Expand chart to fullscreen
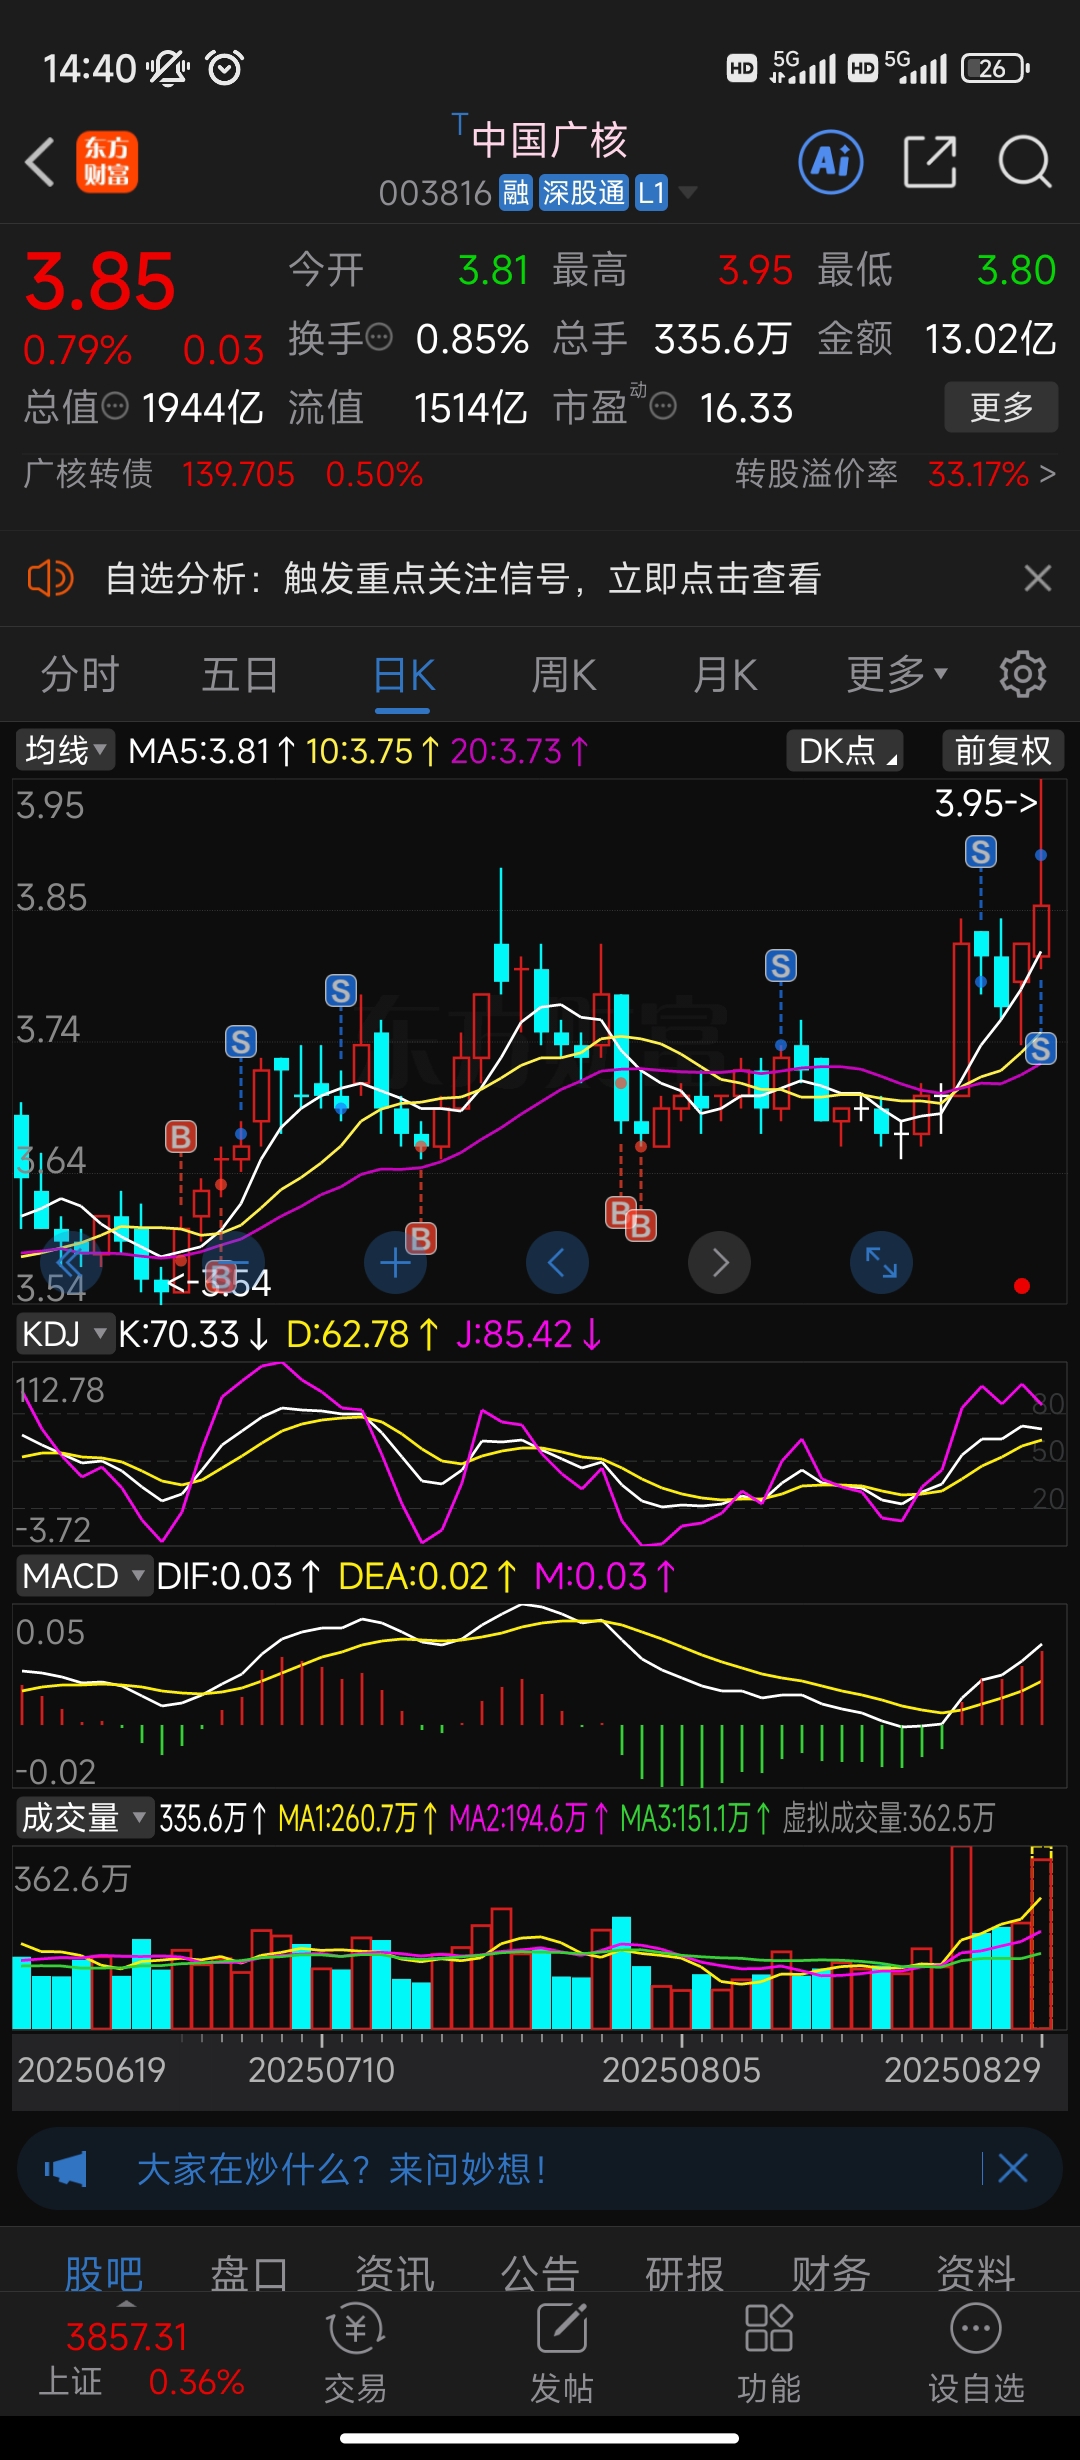Viewport: 1080px width, 2460px height. (x=881, y=1263)
